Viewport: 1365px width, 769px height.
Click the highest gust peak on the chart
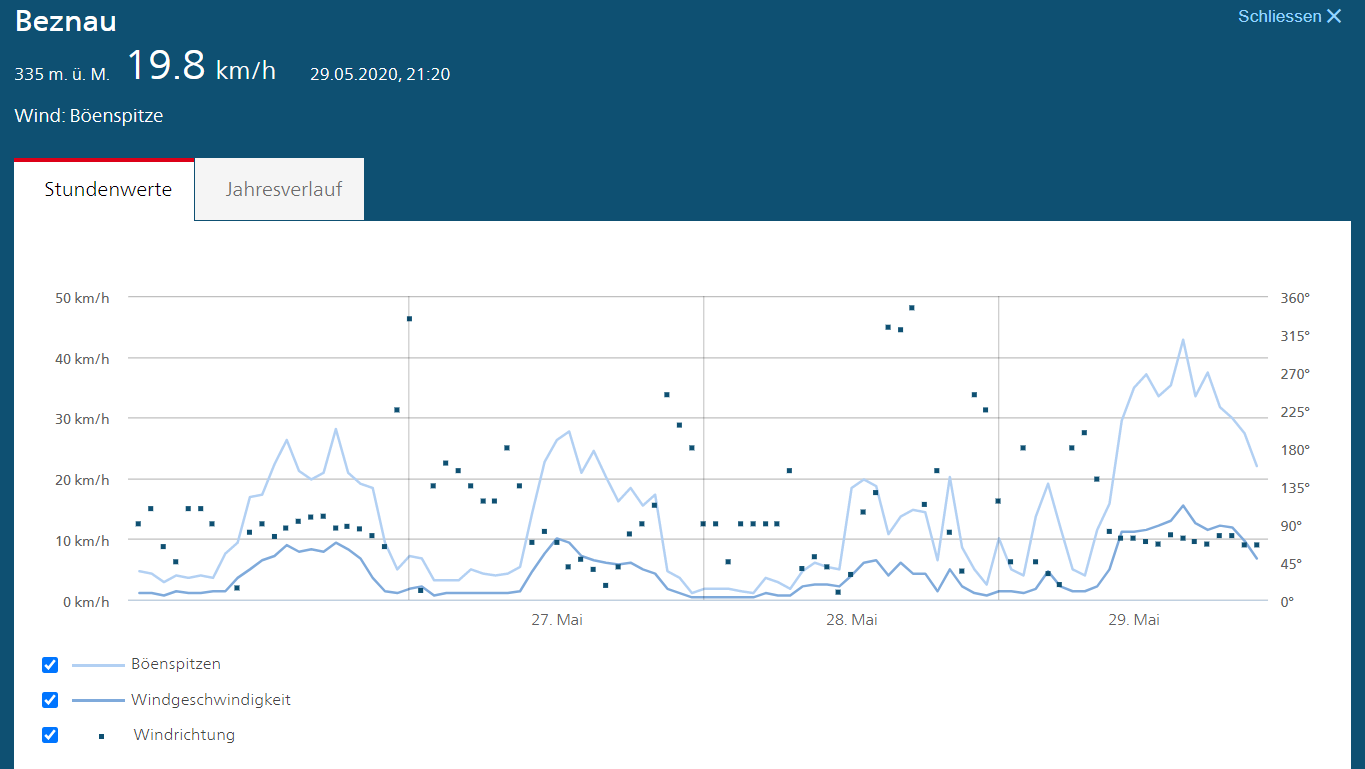pos(1183,340)
